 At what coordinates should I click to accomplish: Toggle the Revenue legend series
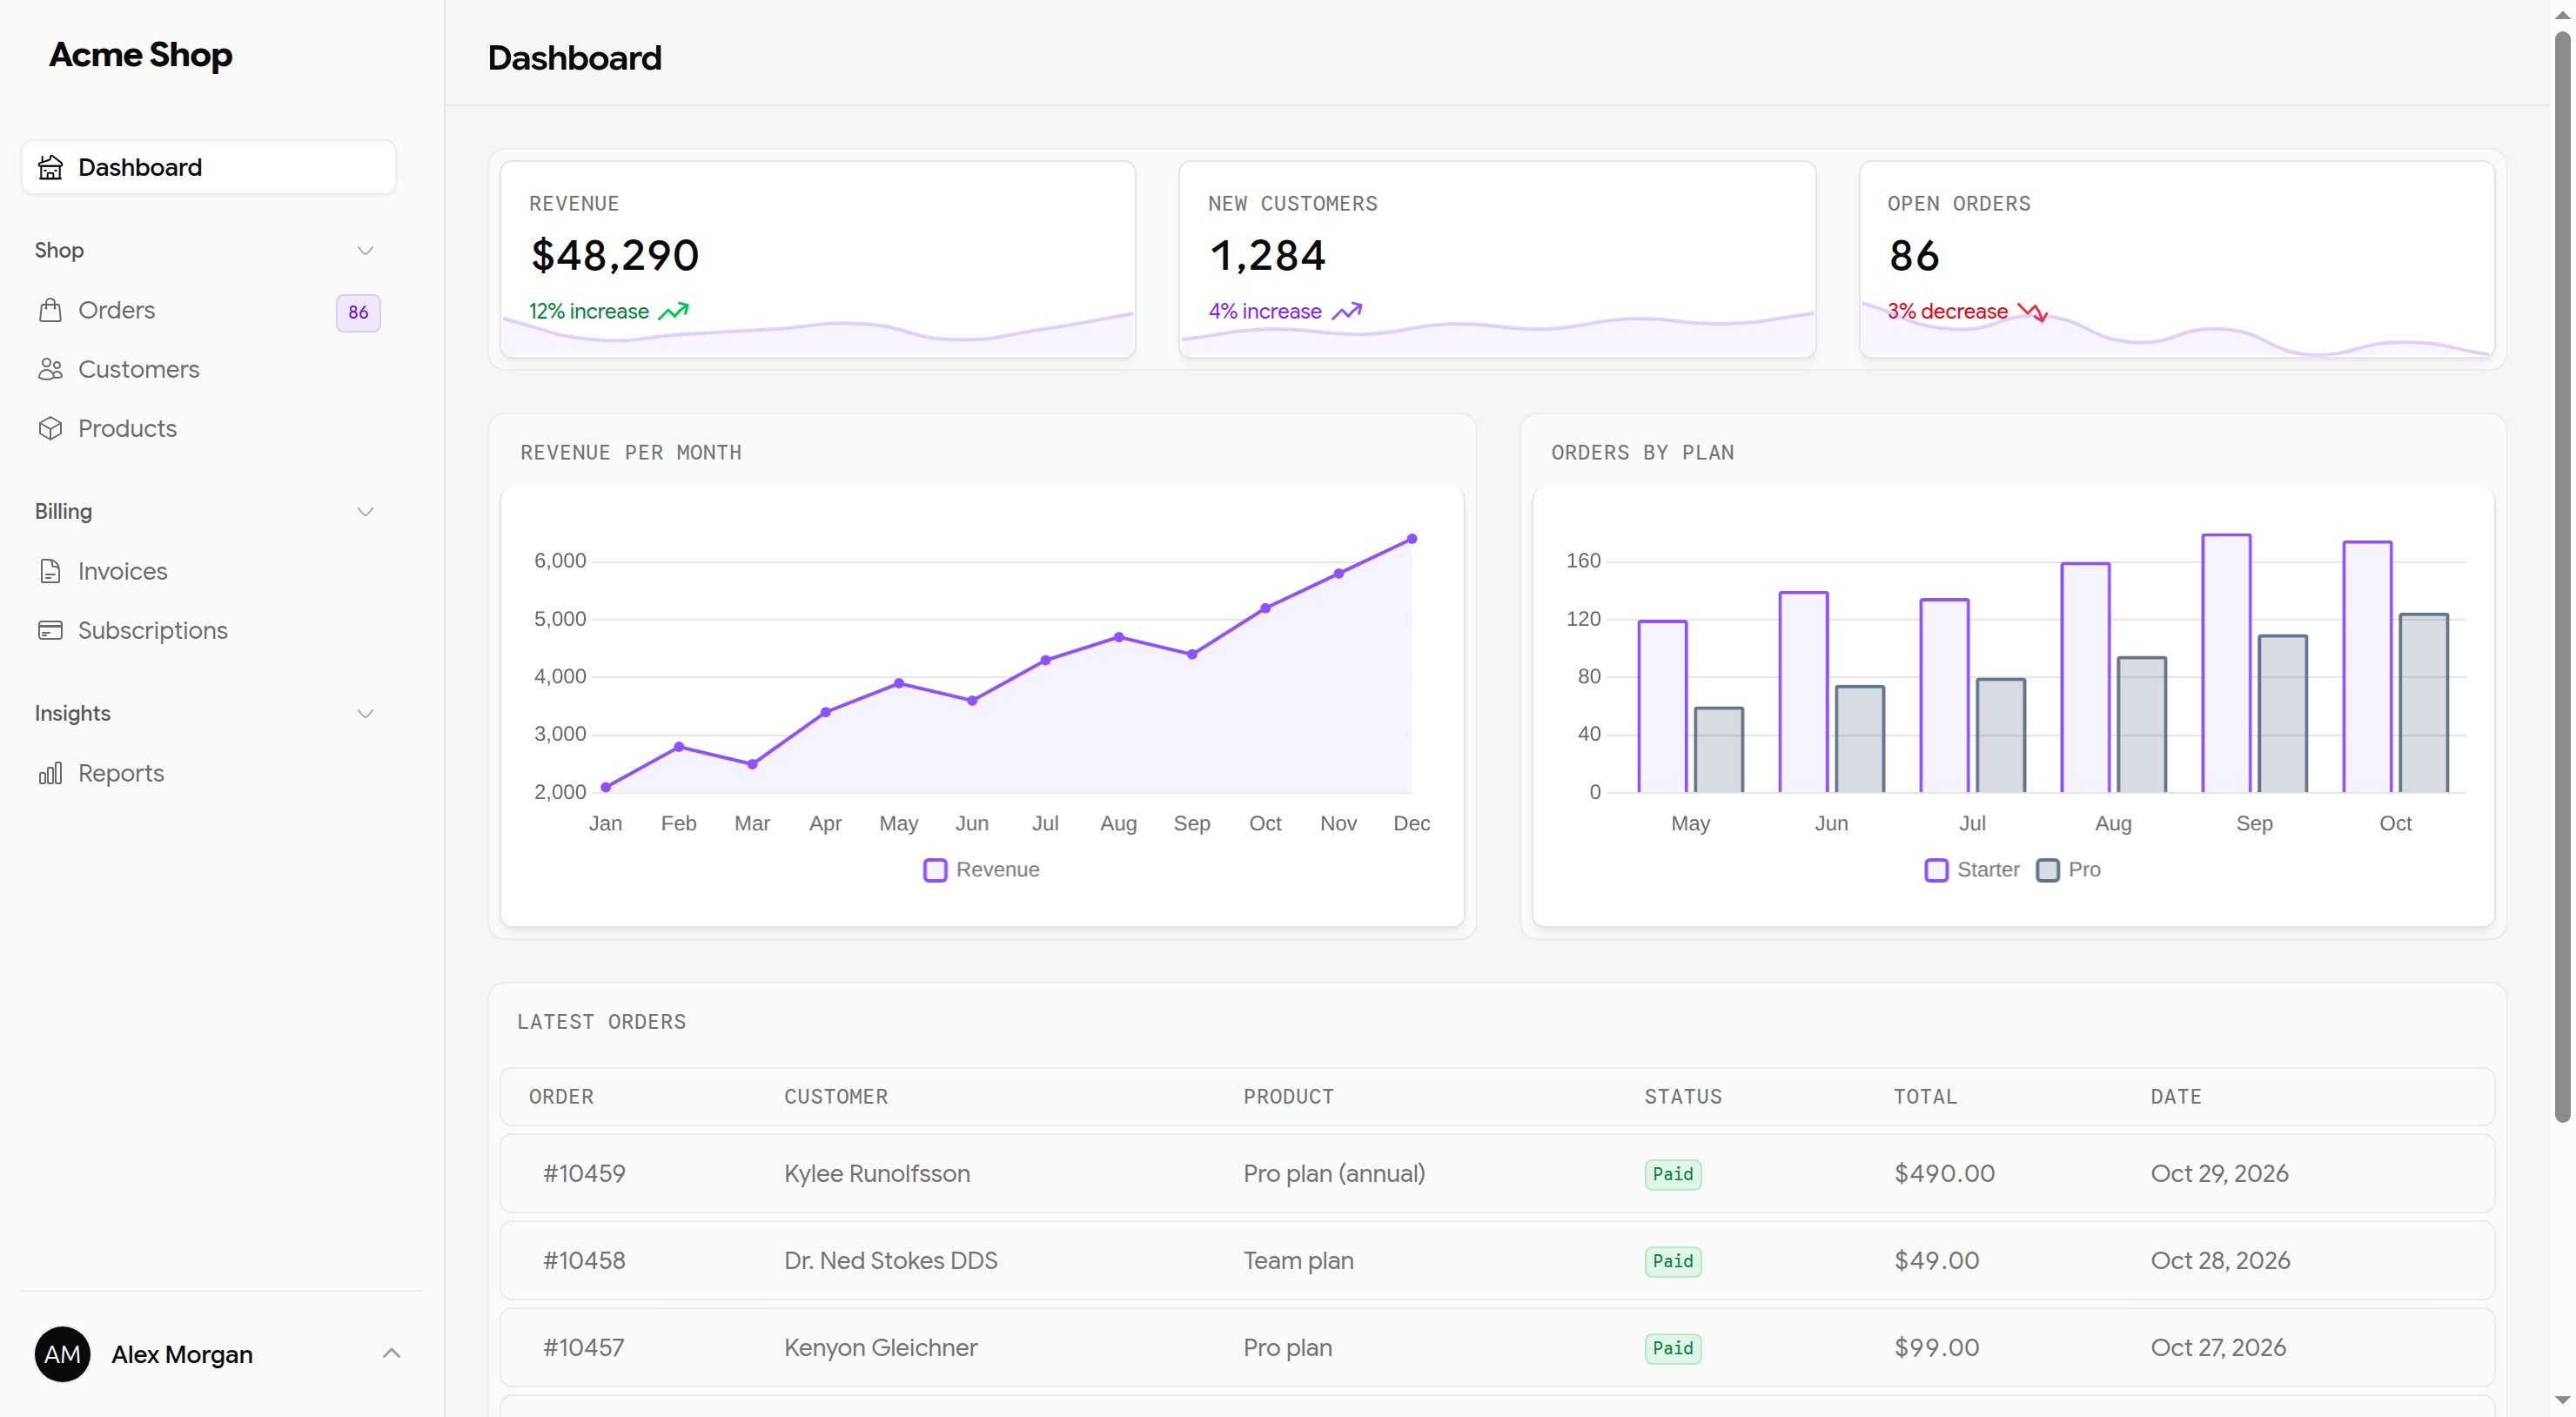click(981, 870)
